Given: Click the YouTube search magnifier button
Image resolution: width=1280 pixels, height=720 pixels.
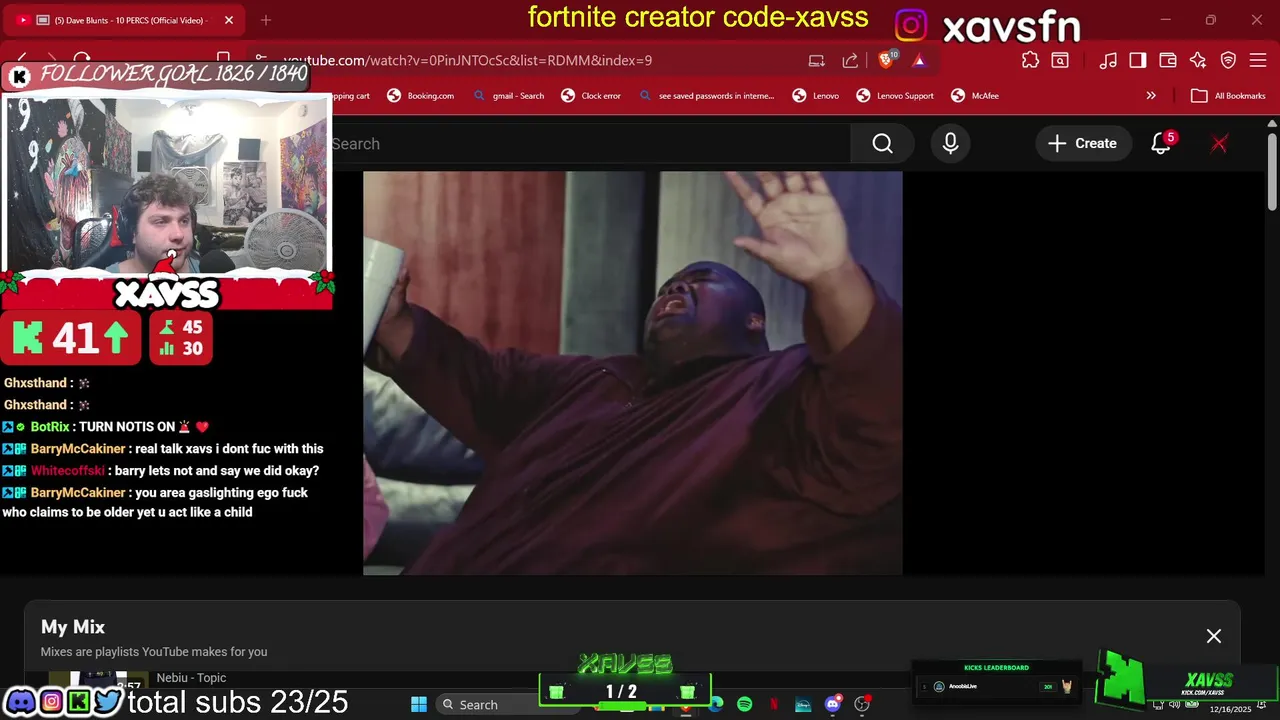Looking at the screenshot, I should click(882, 144).
